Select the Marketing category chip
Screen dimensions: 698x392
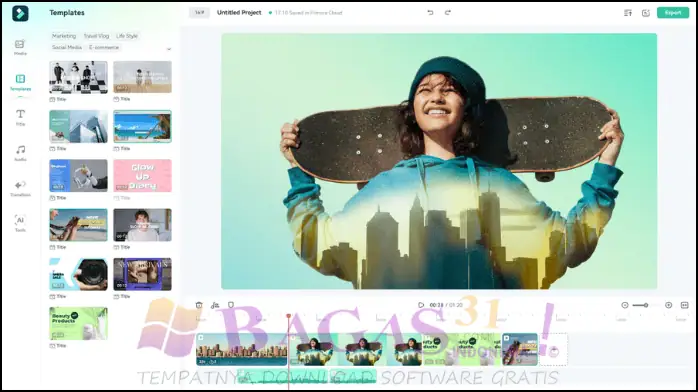click(64, 36)
